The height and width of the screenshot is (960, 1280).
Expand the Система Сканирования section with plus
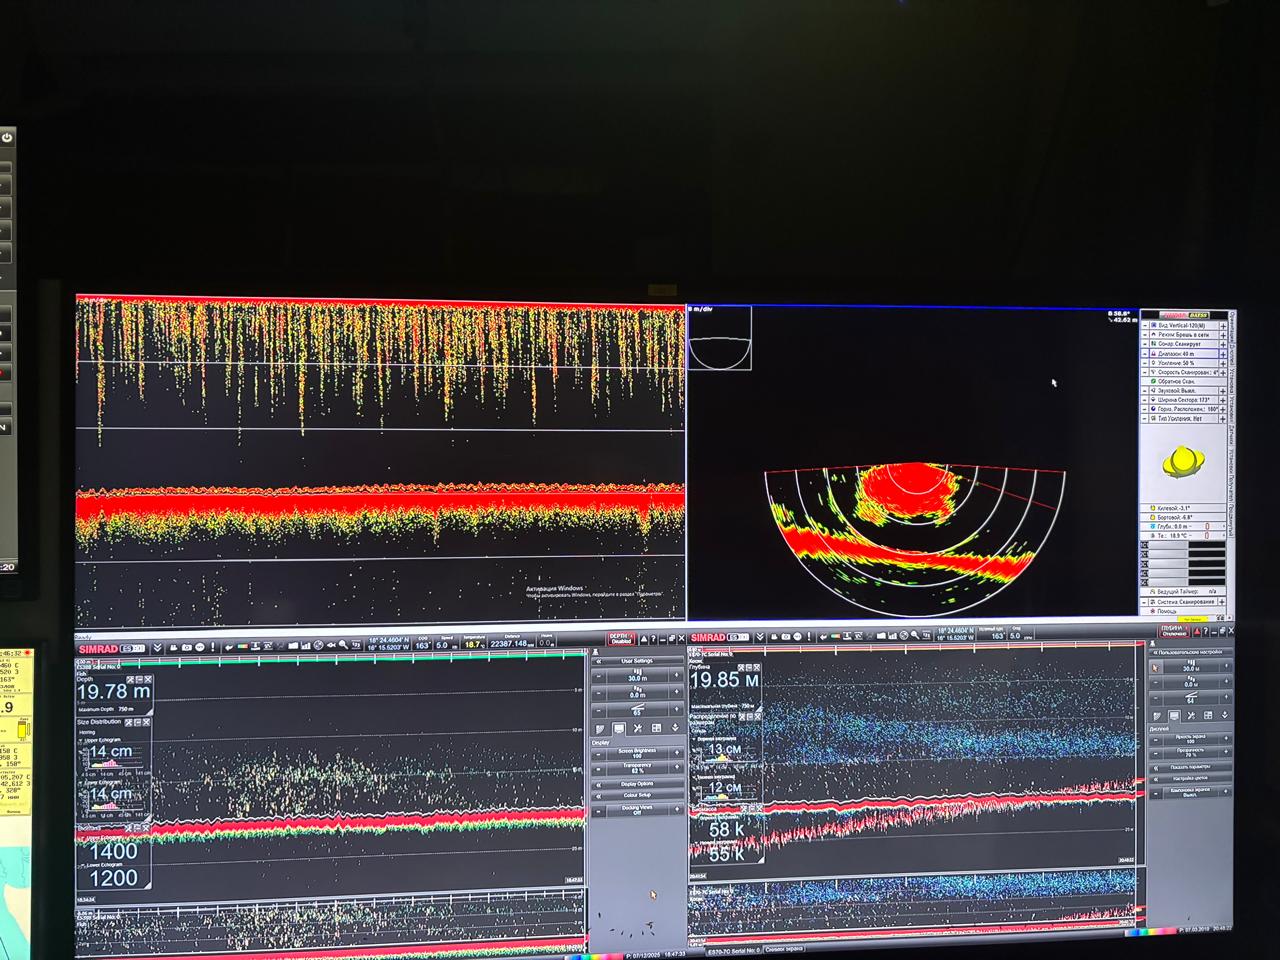(x=1222, y=602)
